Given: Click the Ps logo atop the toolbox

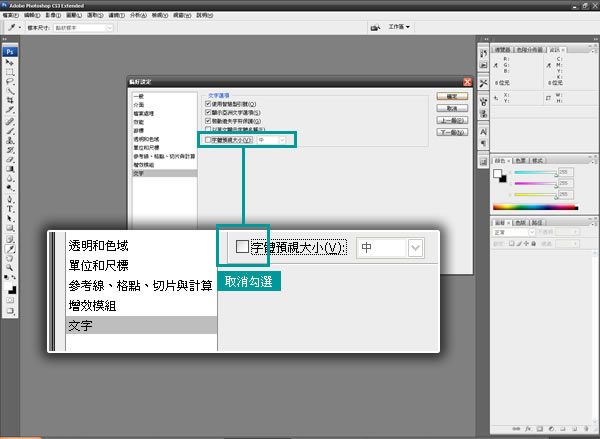Looking at the screenshot, I should (10, 52).
